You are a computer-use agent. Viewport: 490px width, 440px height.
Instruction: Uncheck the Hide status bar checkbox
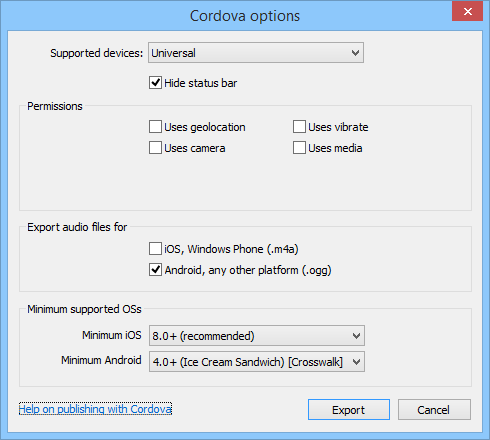(x=155, y=83)
